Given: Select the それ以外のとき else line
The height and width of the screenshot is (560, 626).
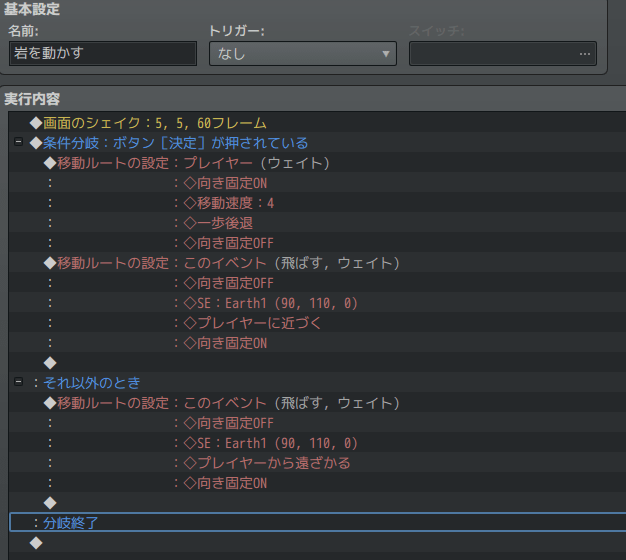Looking at the screenshot, I should point(91,383).
